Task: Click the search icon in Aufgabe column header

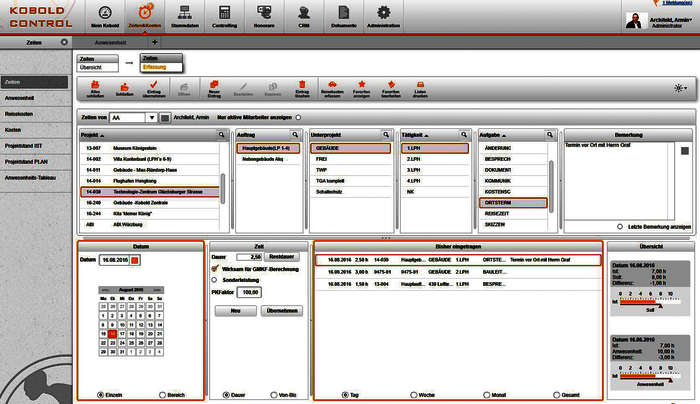Action: [550, 135]
